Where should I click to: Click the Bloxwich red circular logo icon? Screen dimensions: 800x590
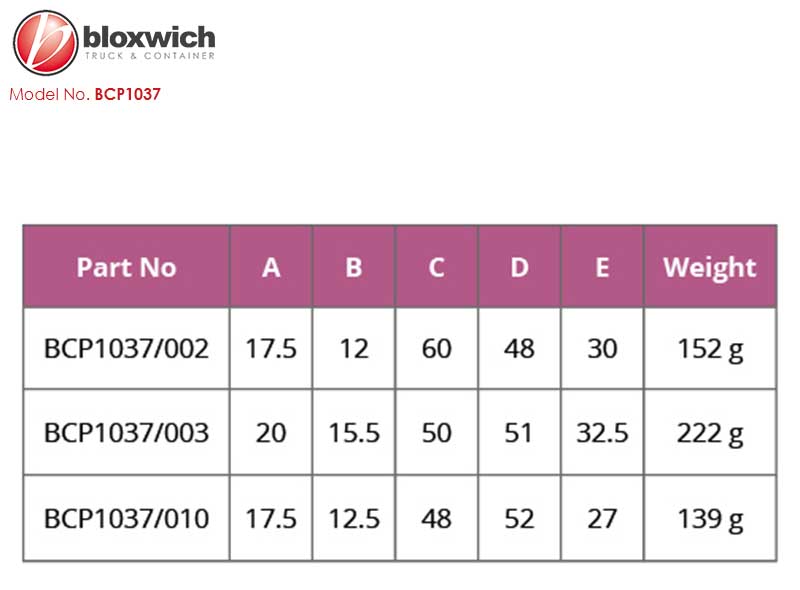pyautogui.click(x=45, y=43)
